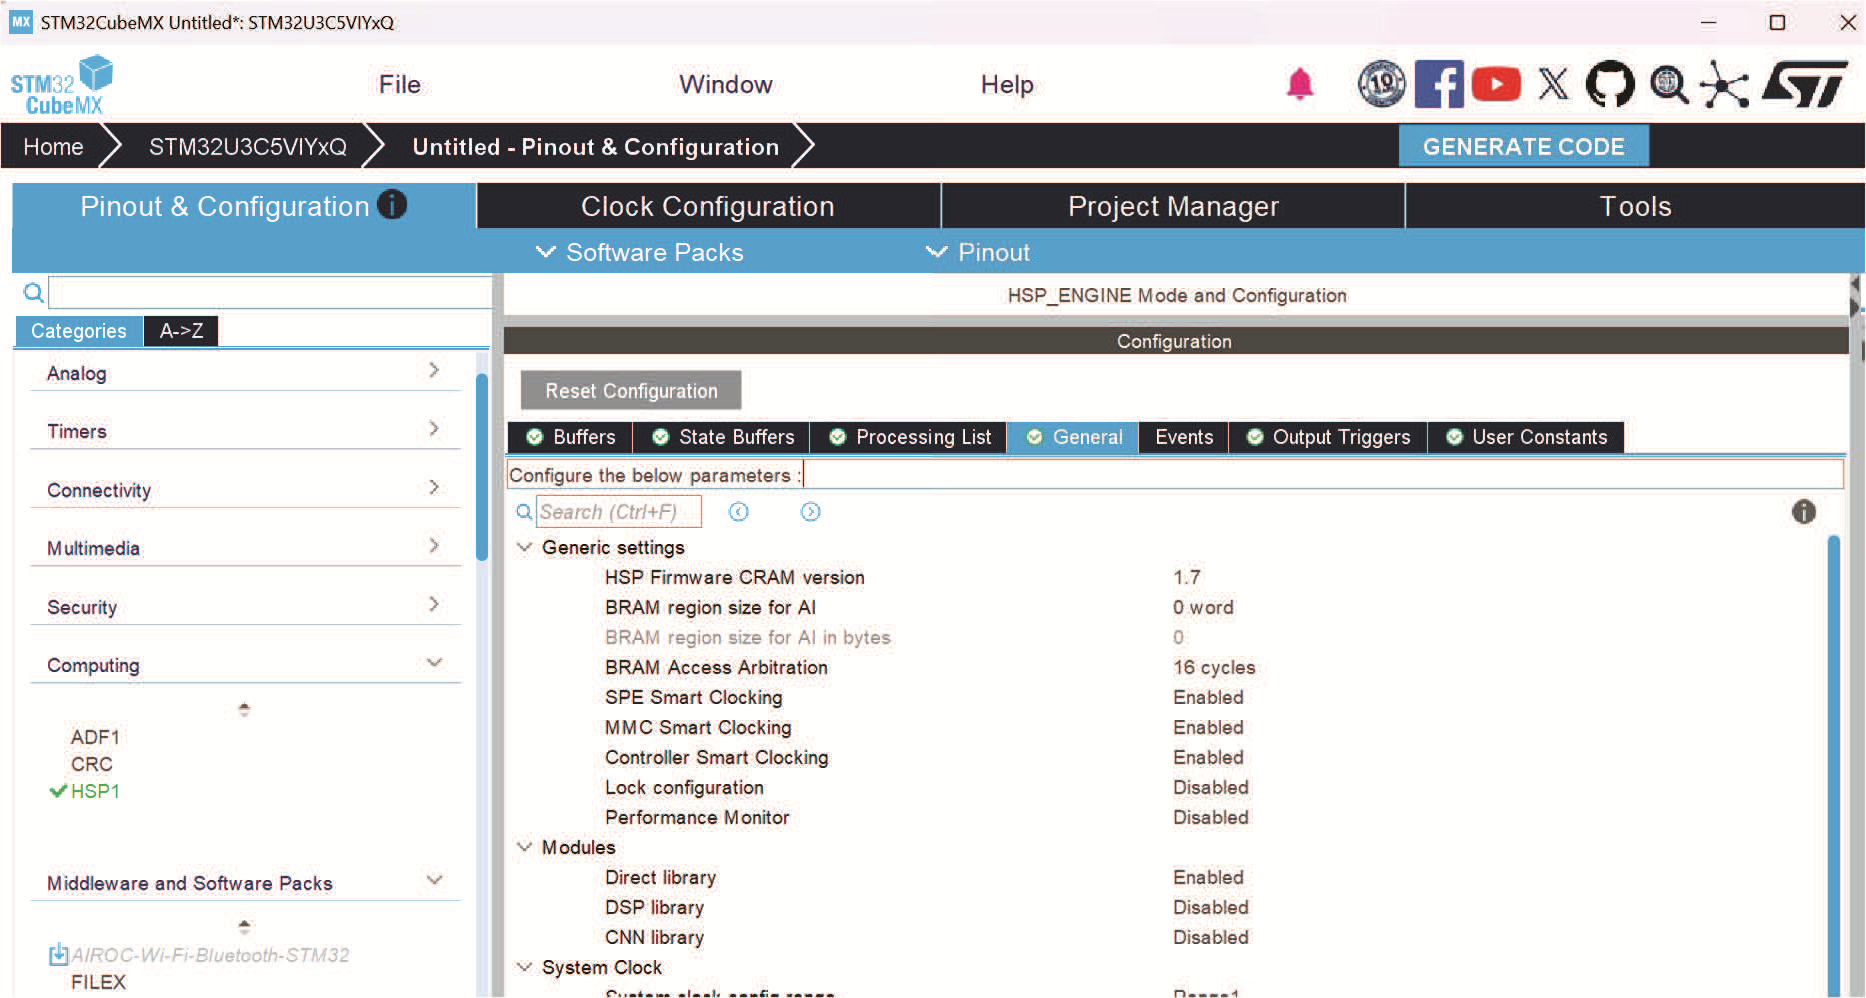Click the category list scrollbar
The image size is (1866, 998).
click(482, 467)
